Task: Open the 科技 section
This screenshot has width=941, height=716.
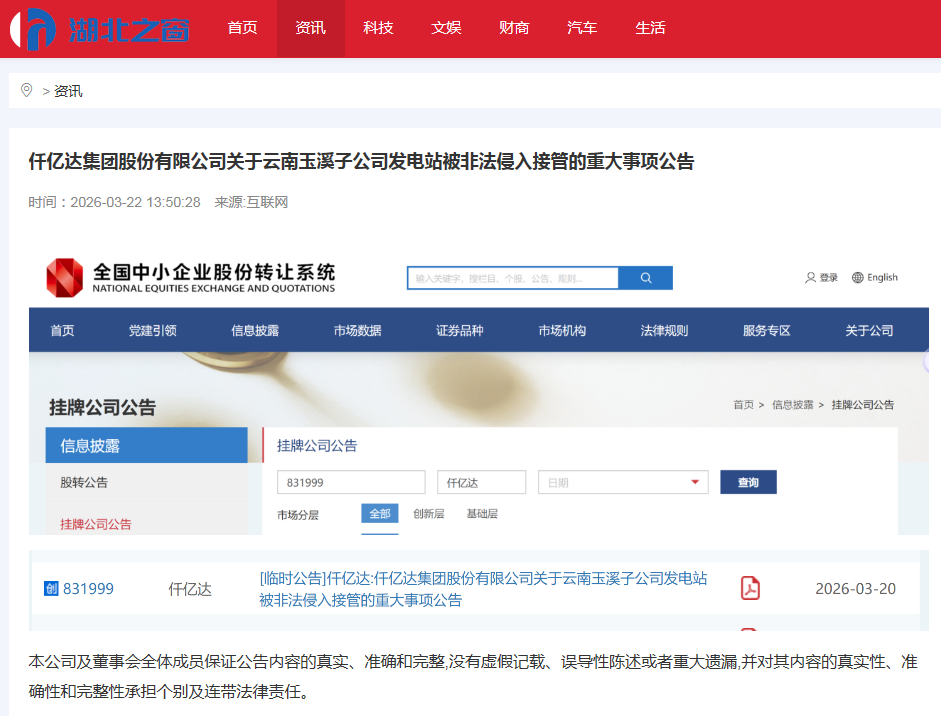Action: (378, 28)
